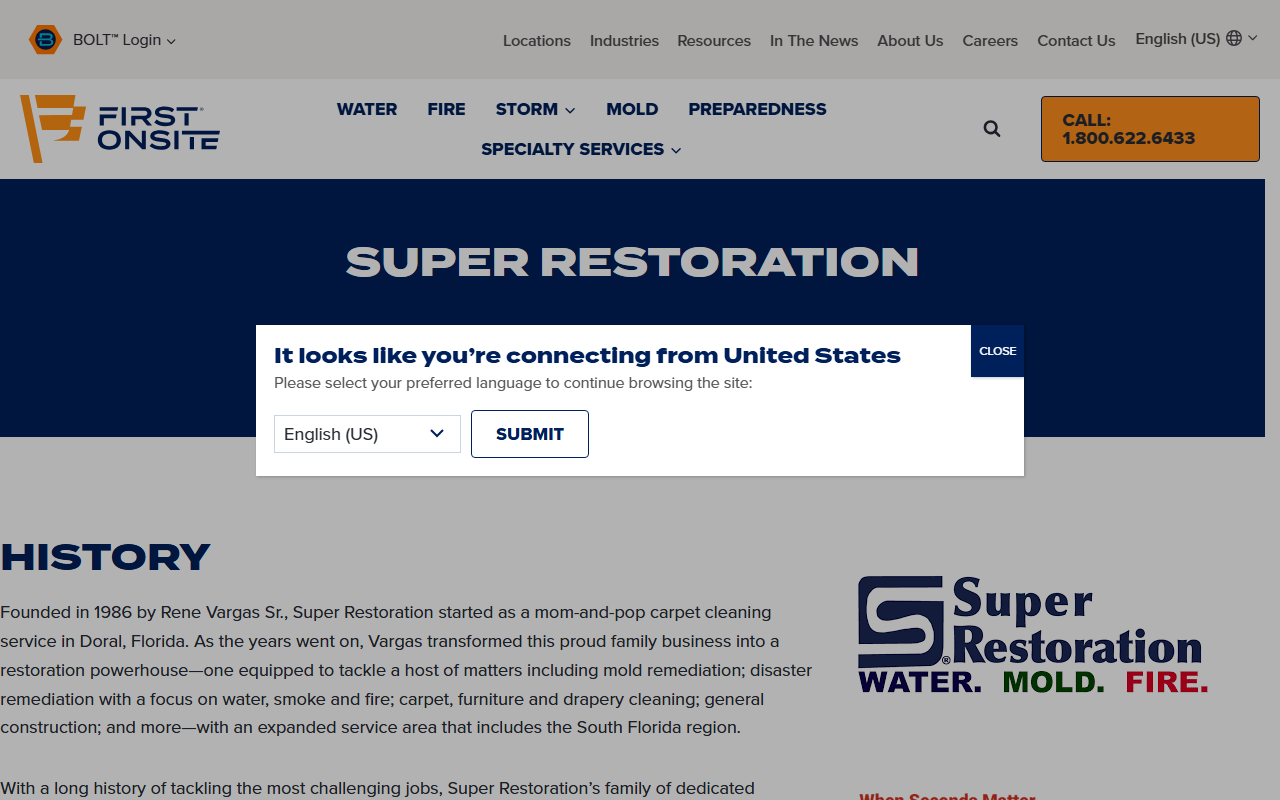Open the search magnifier icon
Screen dimensions: 1280x800
992,128
